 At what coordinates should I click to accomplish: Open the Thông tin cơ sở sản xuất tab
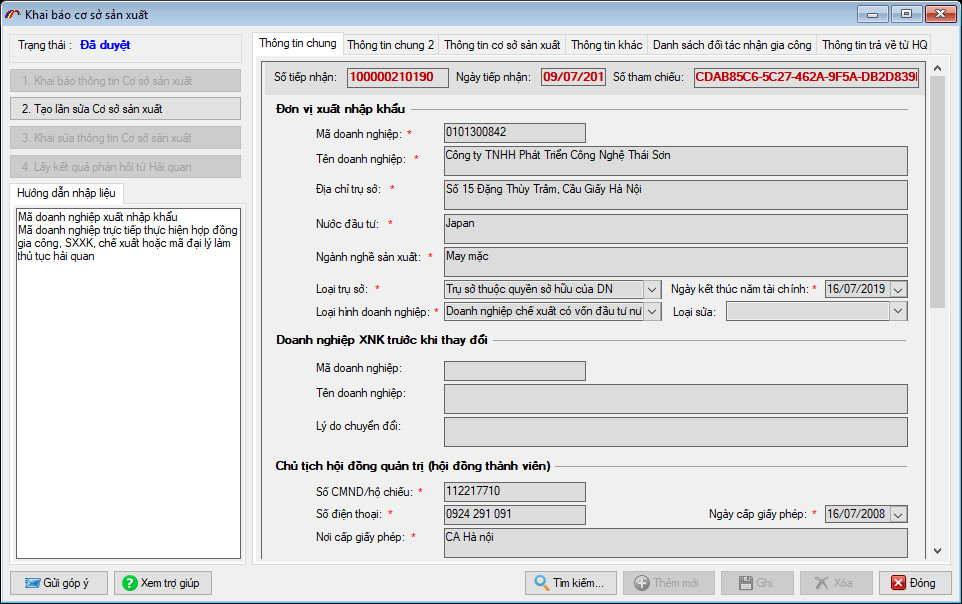pyautogui.click(x=502, y=45)
